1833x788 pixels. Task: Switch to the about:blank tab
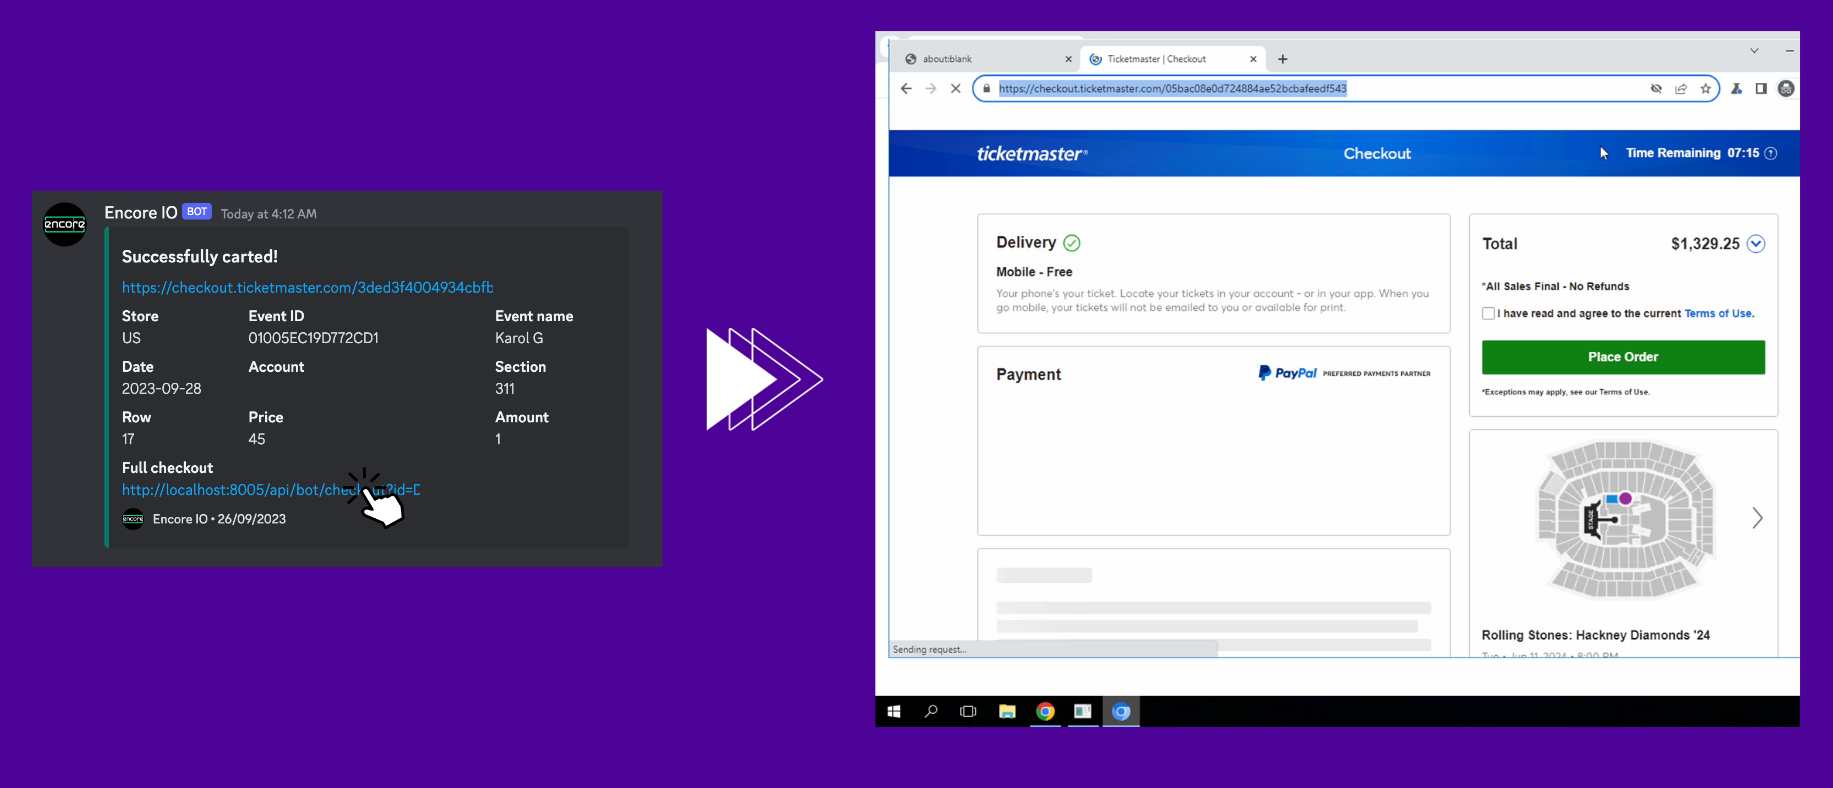coord(980,59)
